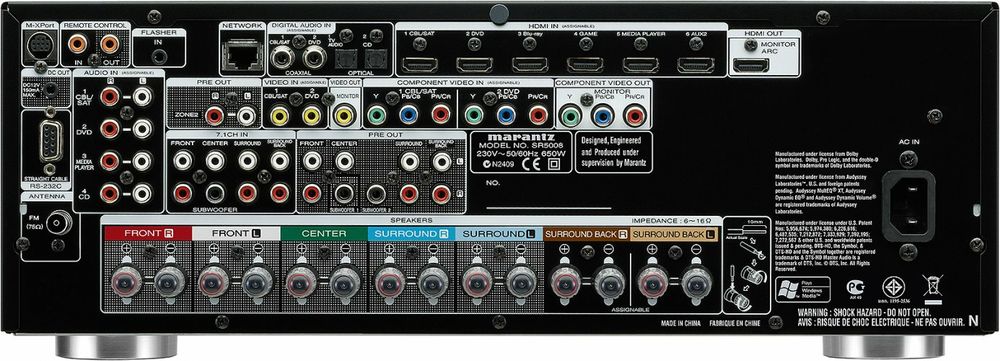Click the 7.1CH IN SUBWOOFER black jack
This screenshot has width=1000, height=361.
point(215,193)
